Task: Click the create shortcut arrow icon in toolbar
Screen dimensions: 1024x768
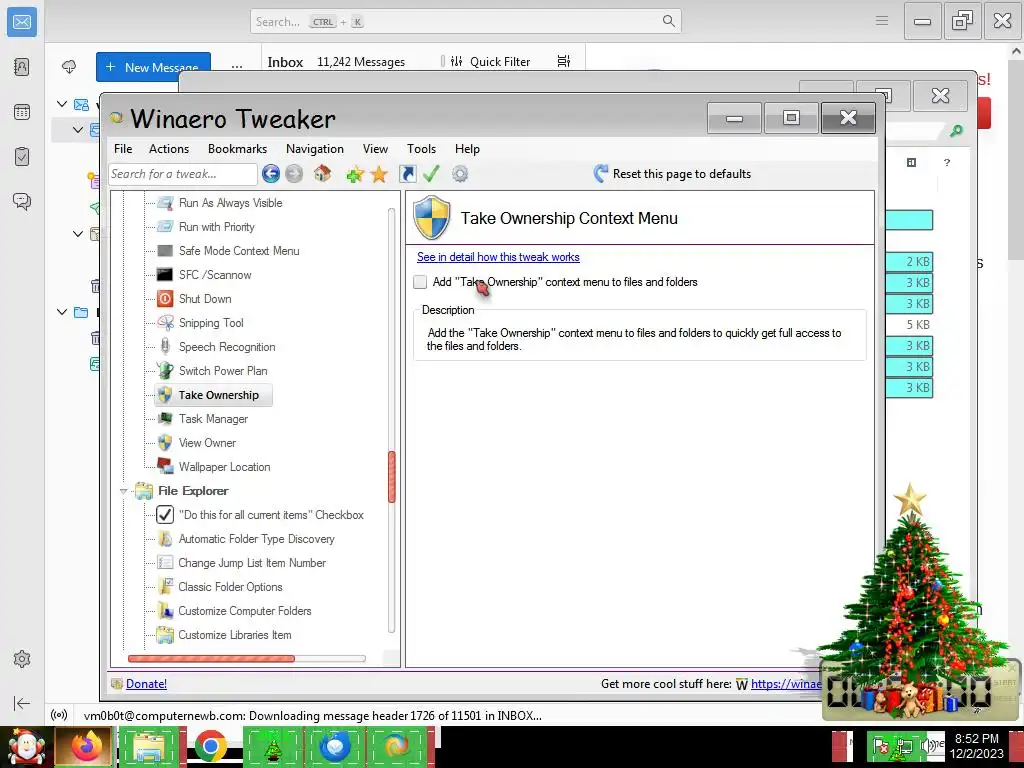Action: click(x=408, y=174)
